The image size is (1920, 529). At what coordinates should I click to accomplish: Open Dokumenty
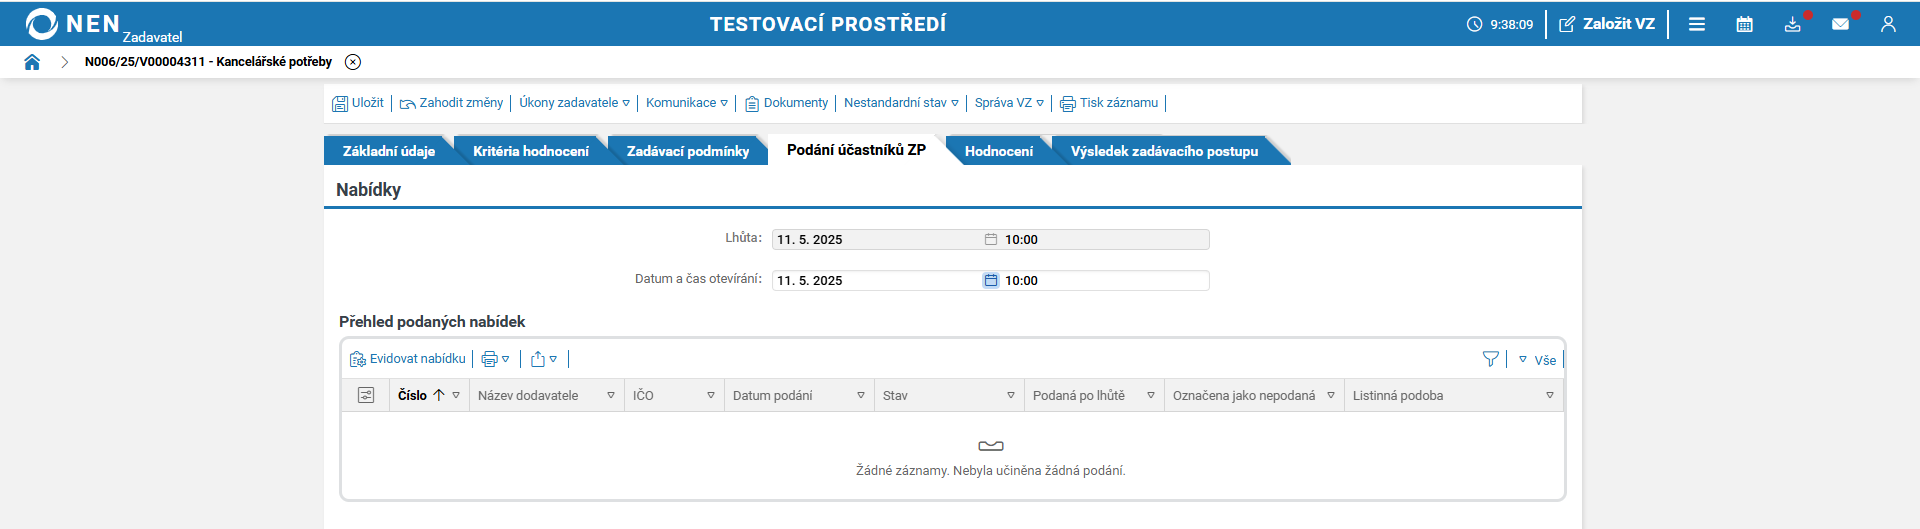click(x=786, y=103)
